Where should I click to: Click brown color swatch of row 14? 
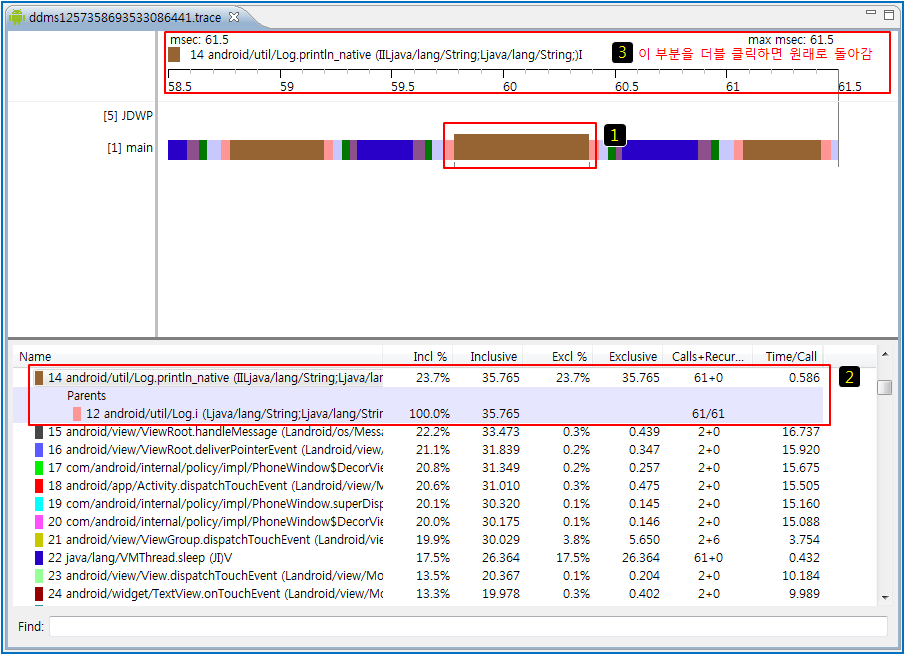coord(39,378)
